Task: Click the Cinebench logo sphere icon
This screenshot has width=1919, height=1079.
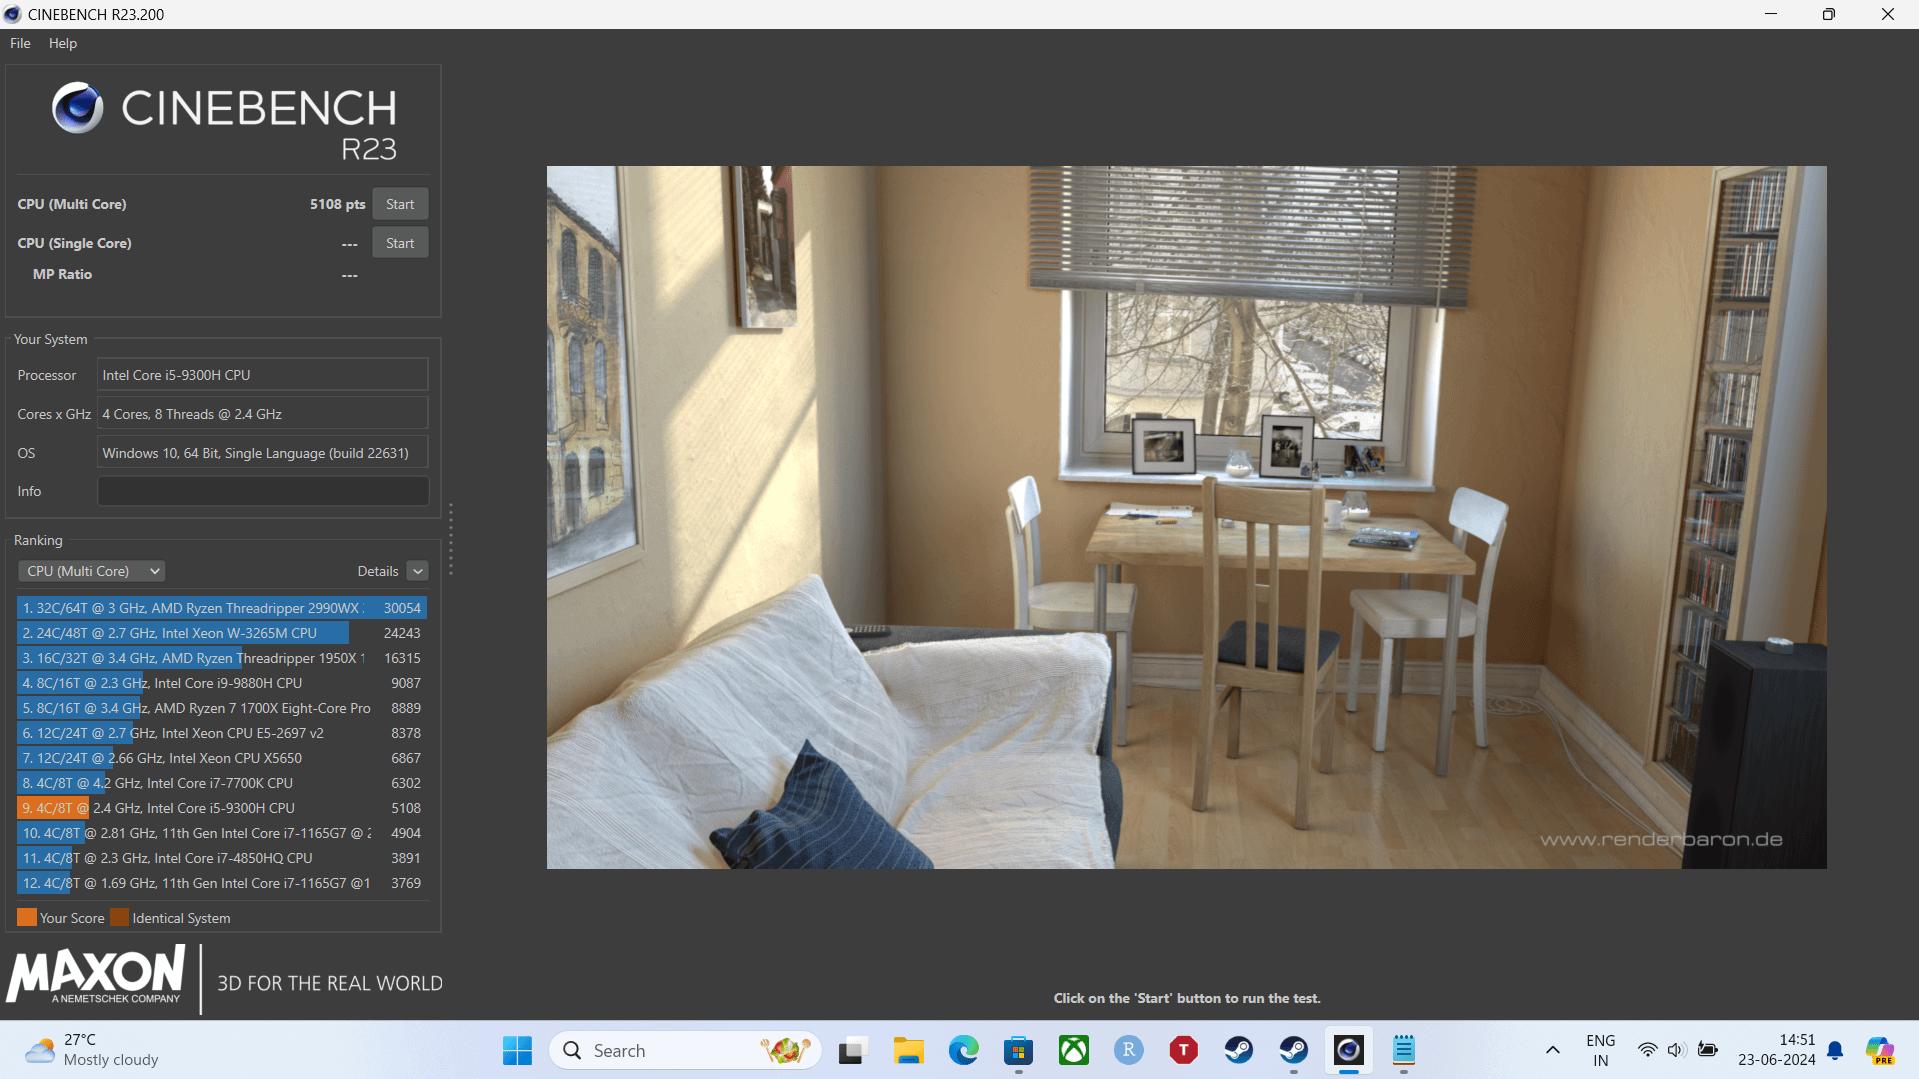Action: [x=77, y=107]
